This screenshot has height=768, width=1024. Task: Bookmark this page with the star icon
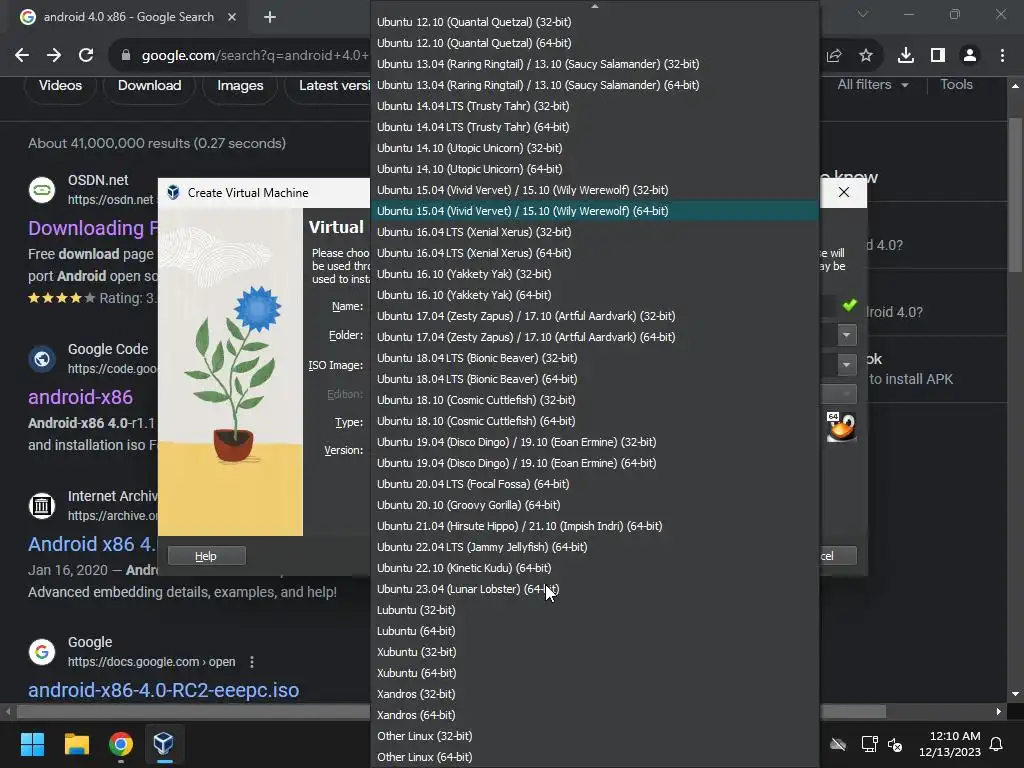coord(866,56)
